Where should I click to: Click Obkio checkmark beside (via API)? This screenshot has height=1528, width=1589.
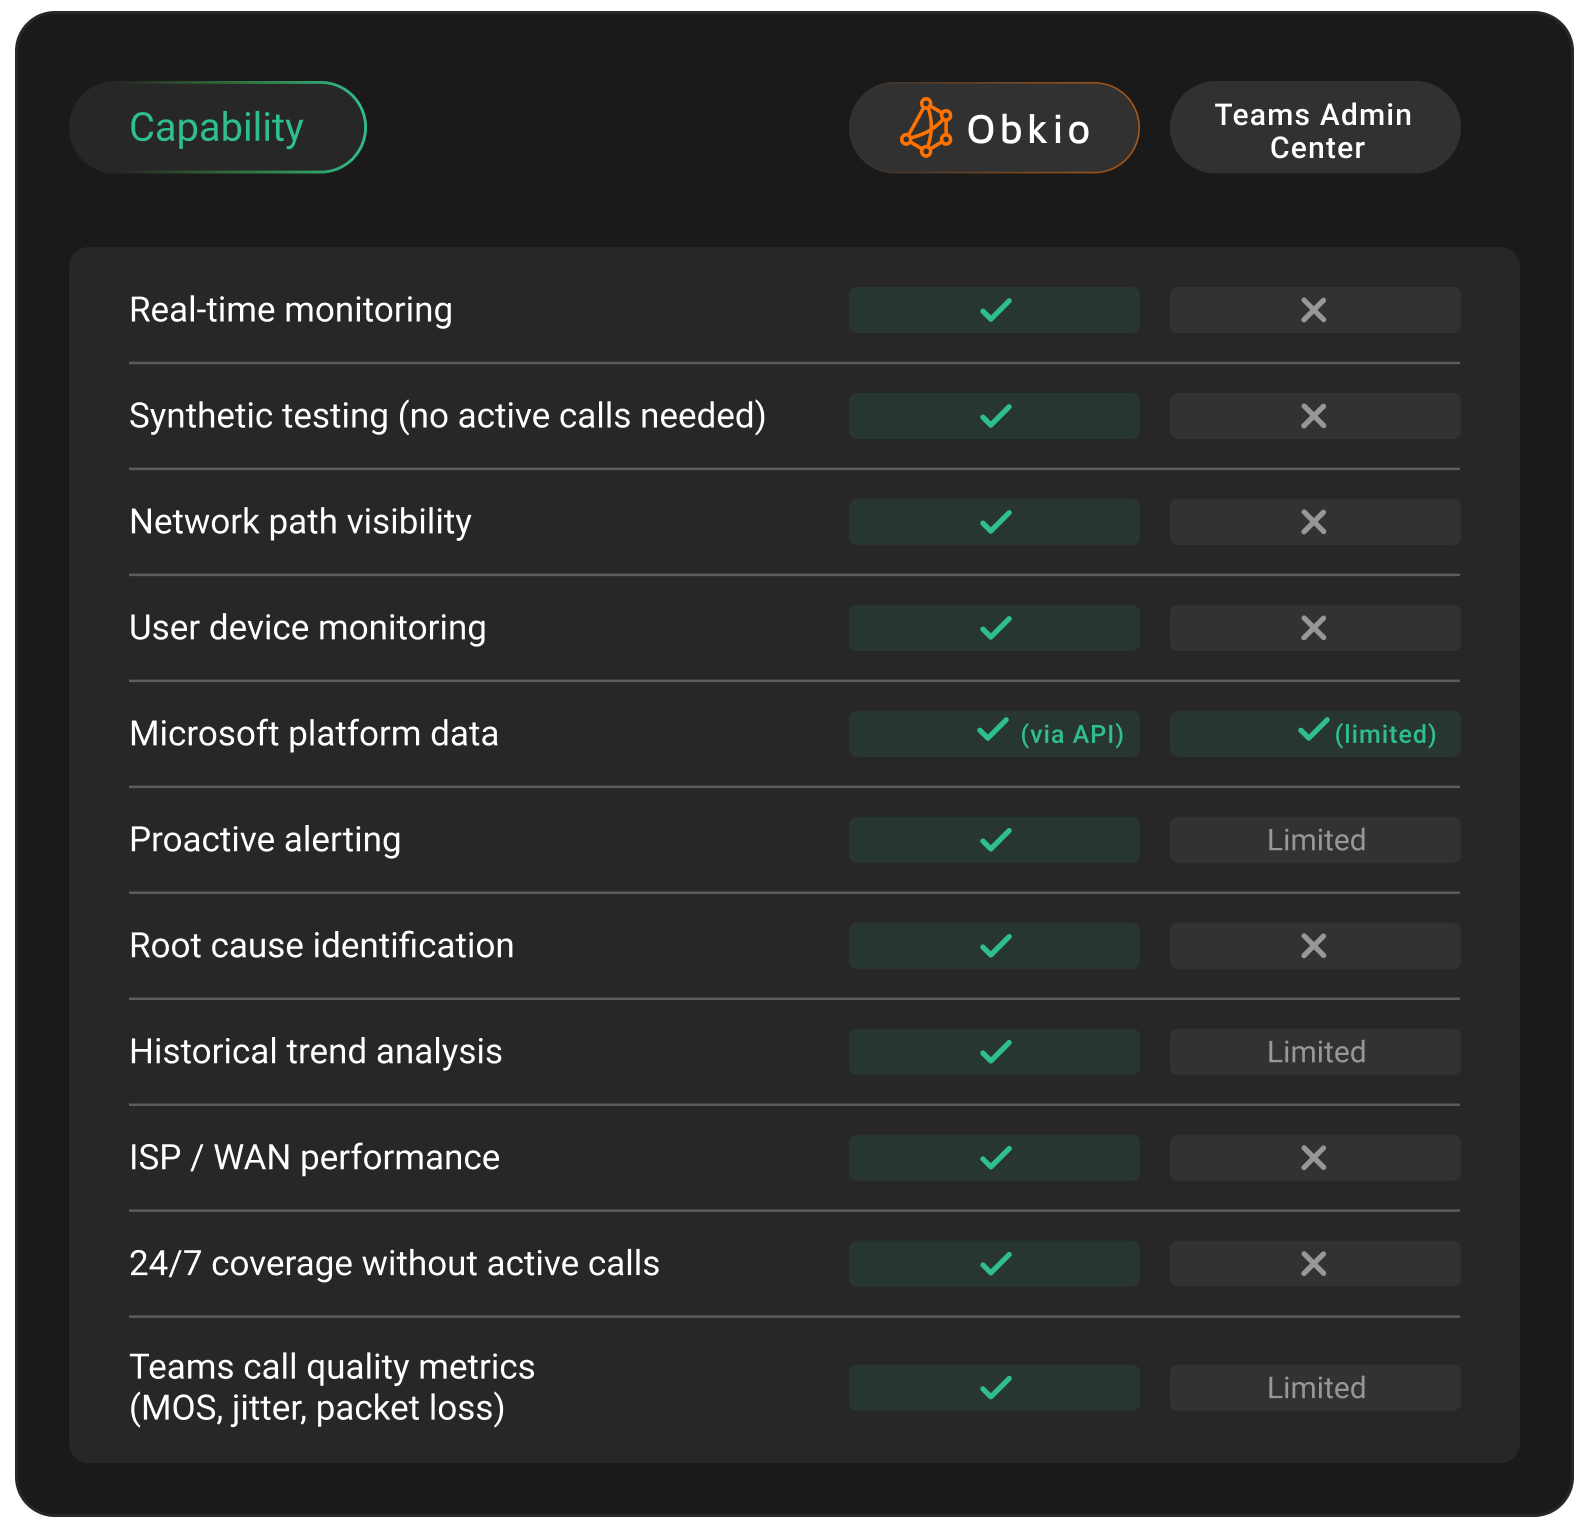[993, 730]
